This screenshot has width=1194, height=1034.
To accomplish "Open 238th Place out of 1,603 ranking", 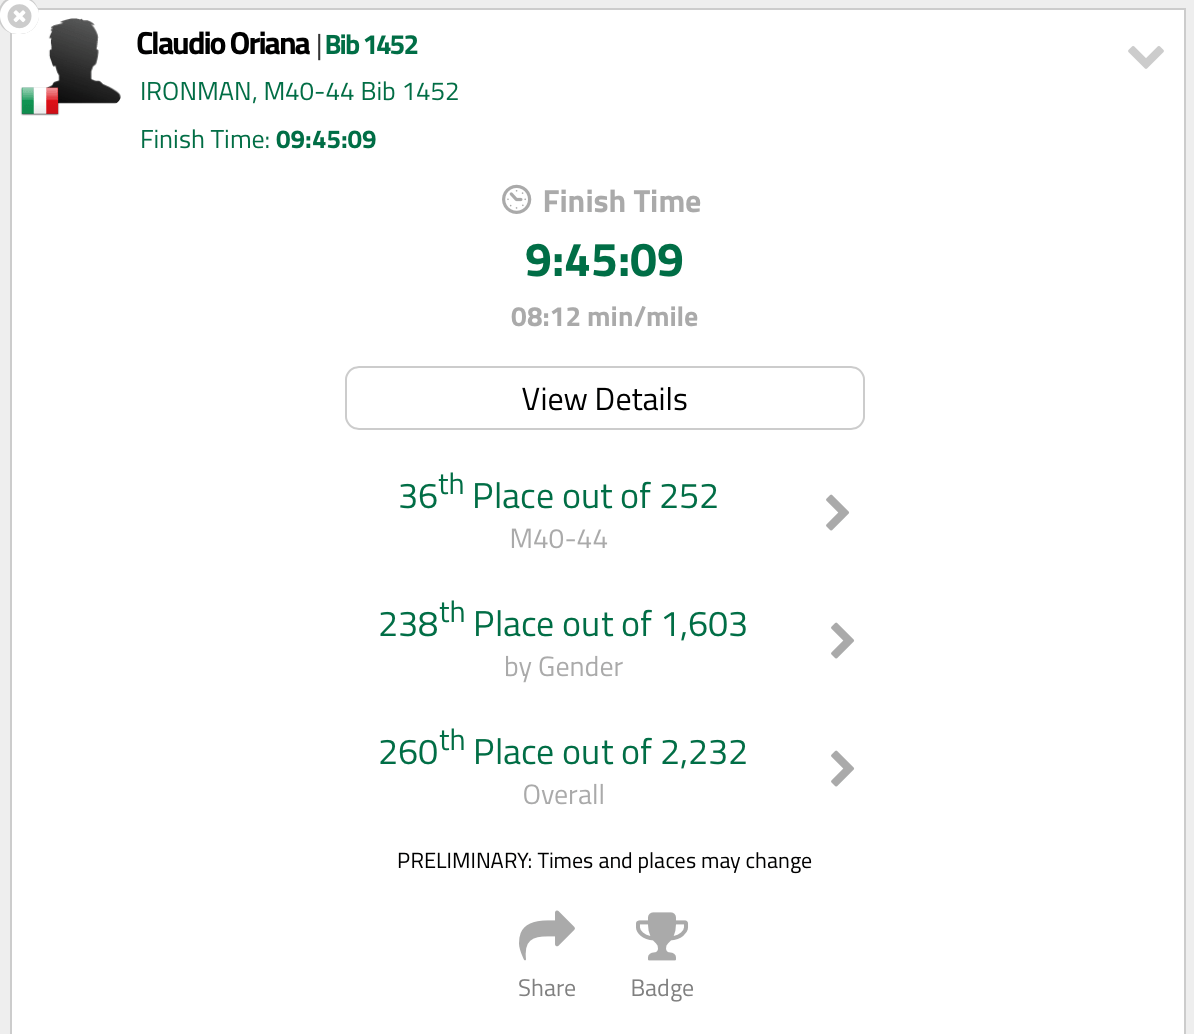I will 563,624.
